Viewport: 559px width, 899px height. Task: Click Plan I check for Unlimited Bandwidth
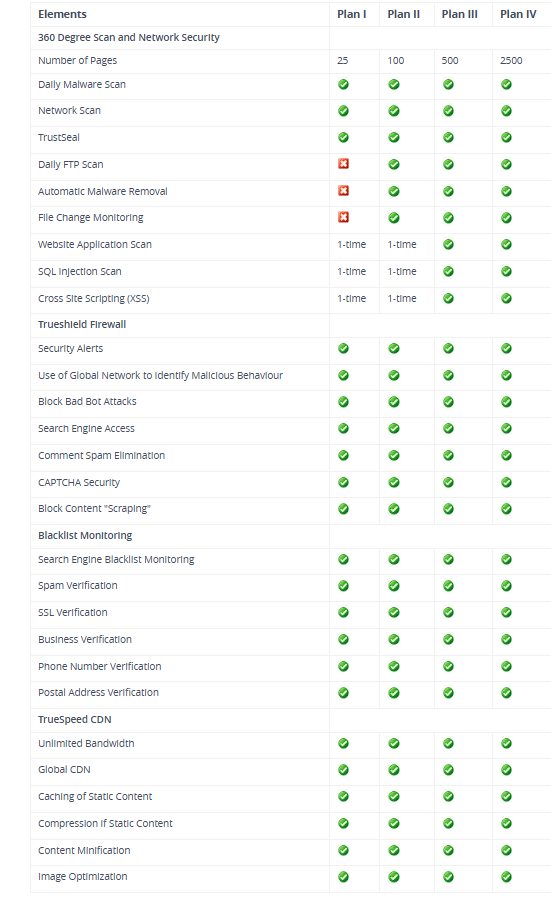point(343,743)
